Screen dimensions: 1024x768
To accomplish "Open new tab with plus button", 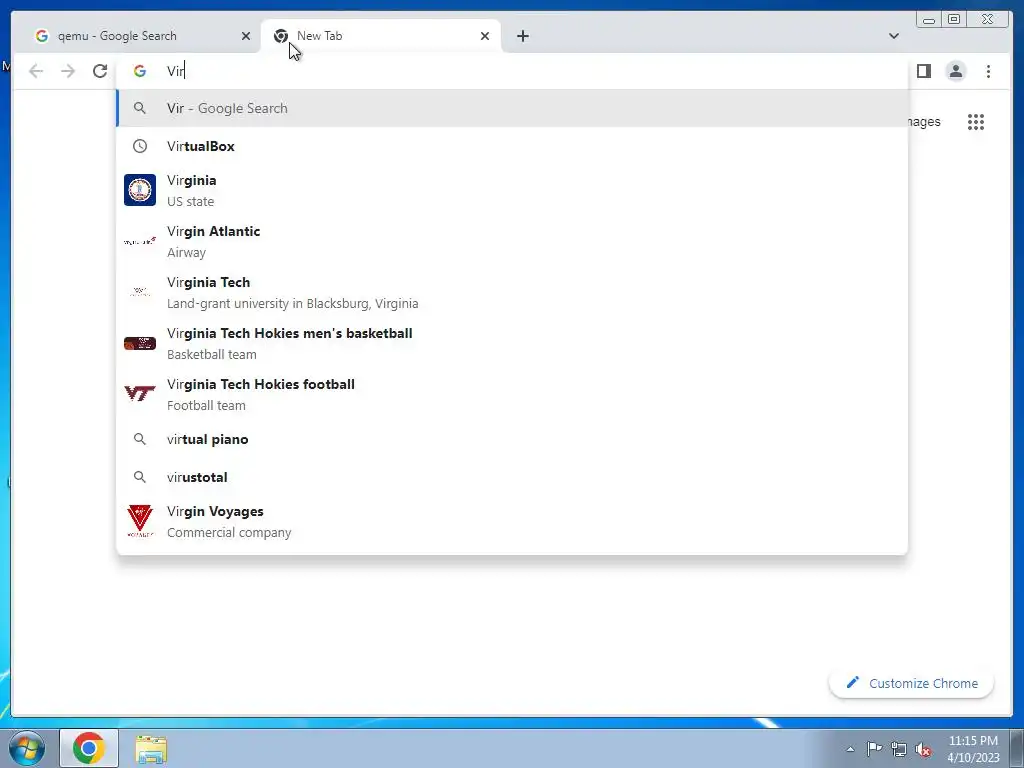I will [522, 36].
